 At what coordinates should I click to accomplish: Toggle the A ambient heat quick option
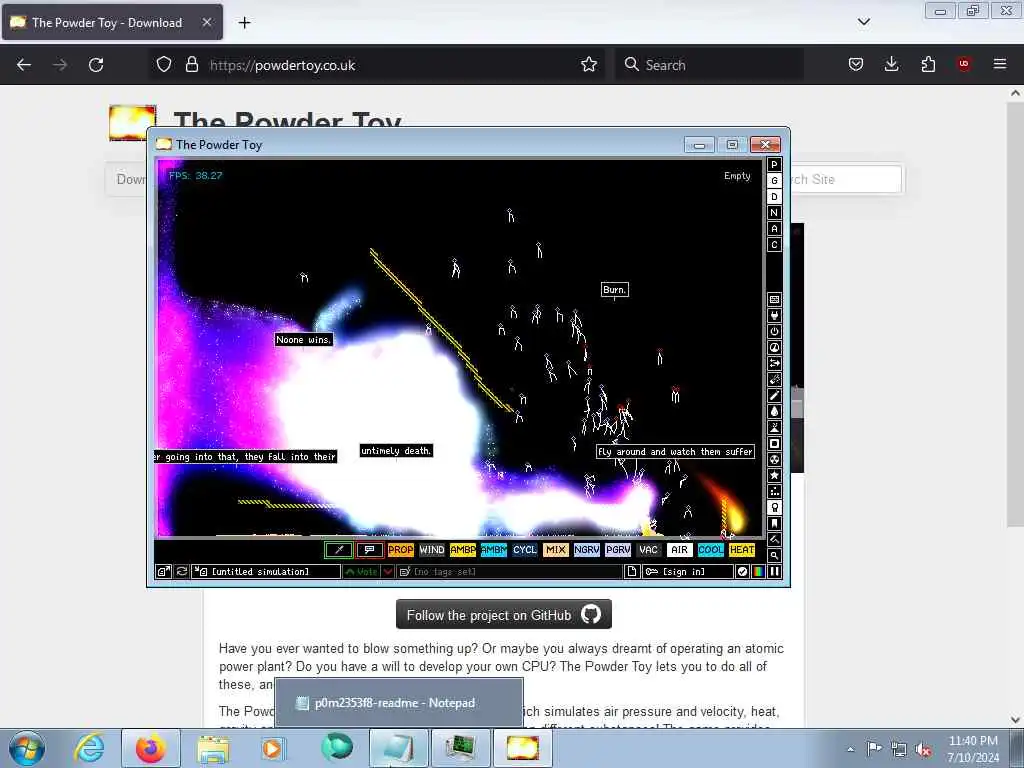(775, 229)
